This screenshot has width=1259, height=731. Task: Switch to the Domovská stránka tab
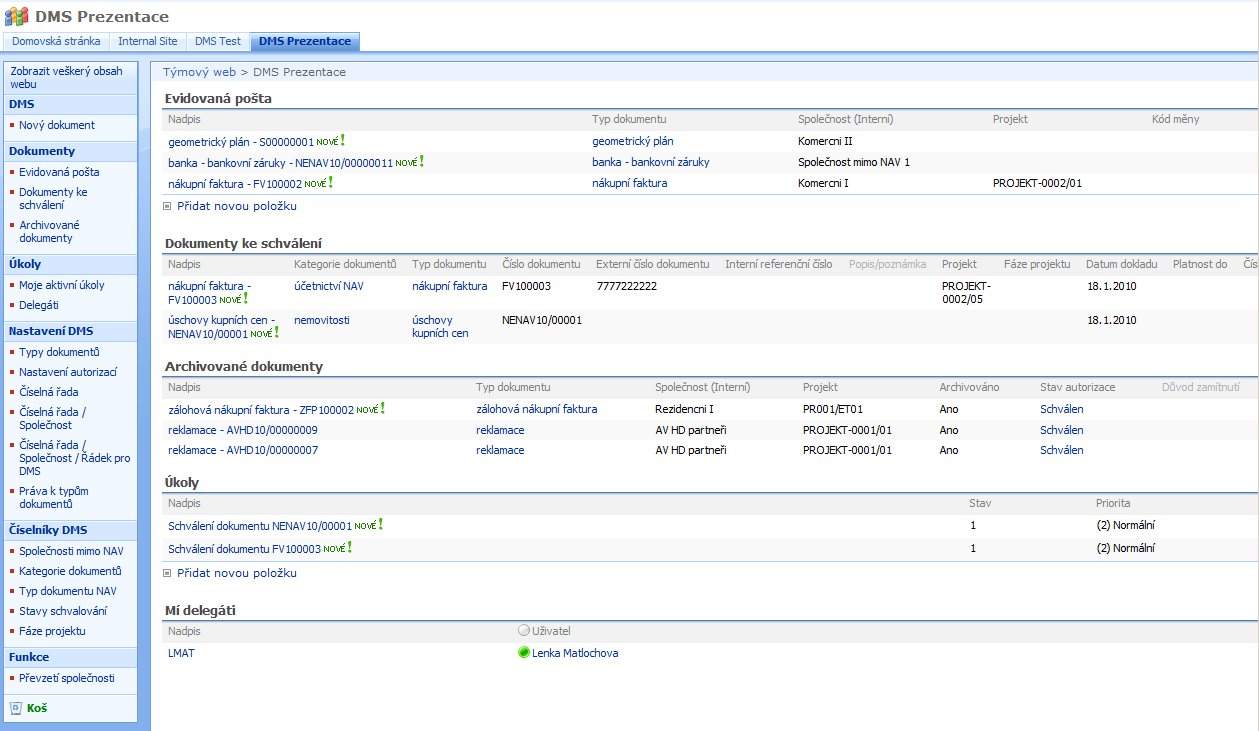(x=56, y=41)
